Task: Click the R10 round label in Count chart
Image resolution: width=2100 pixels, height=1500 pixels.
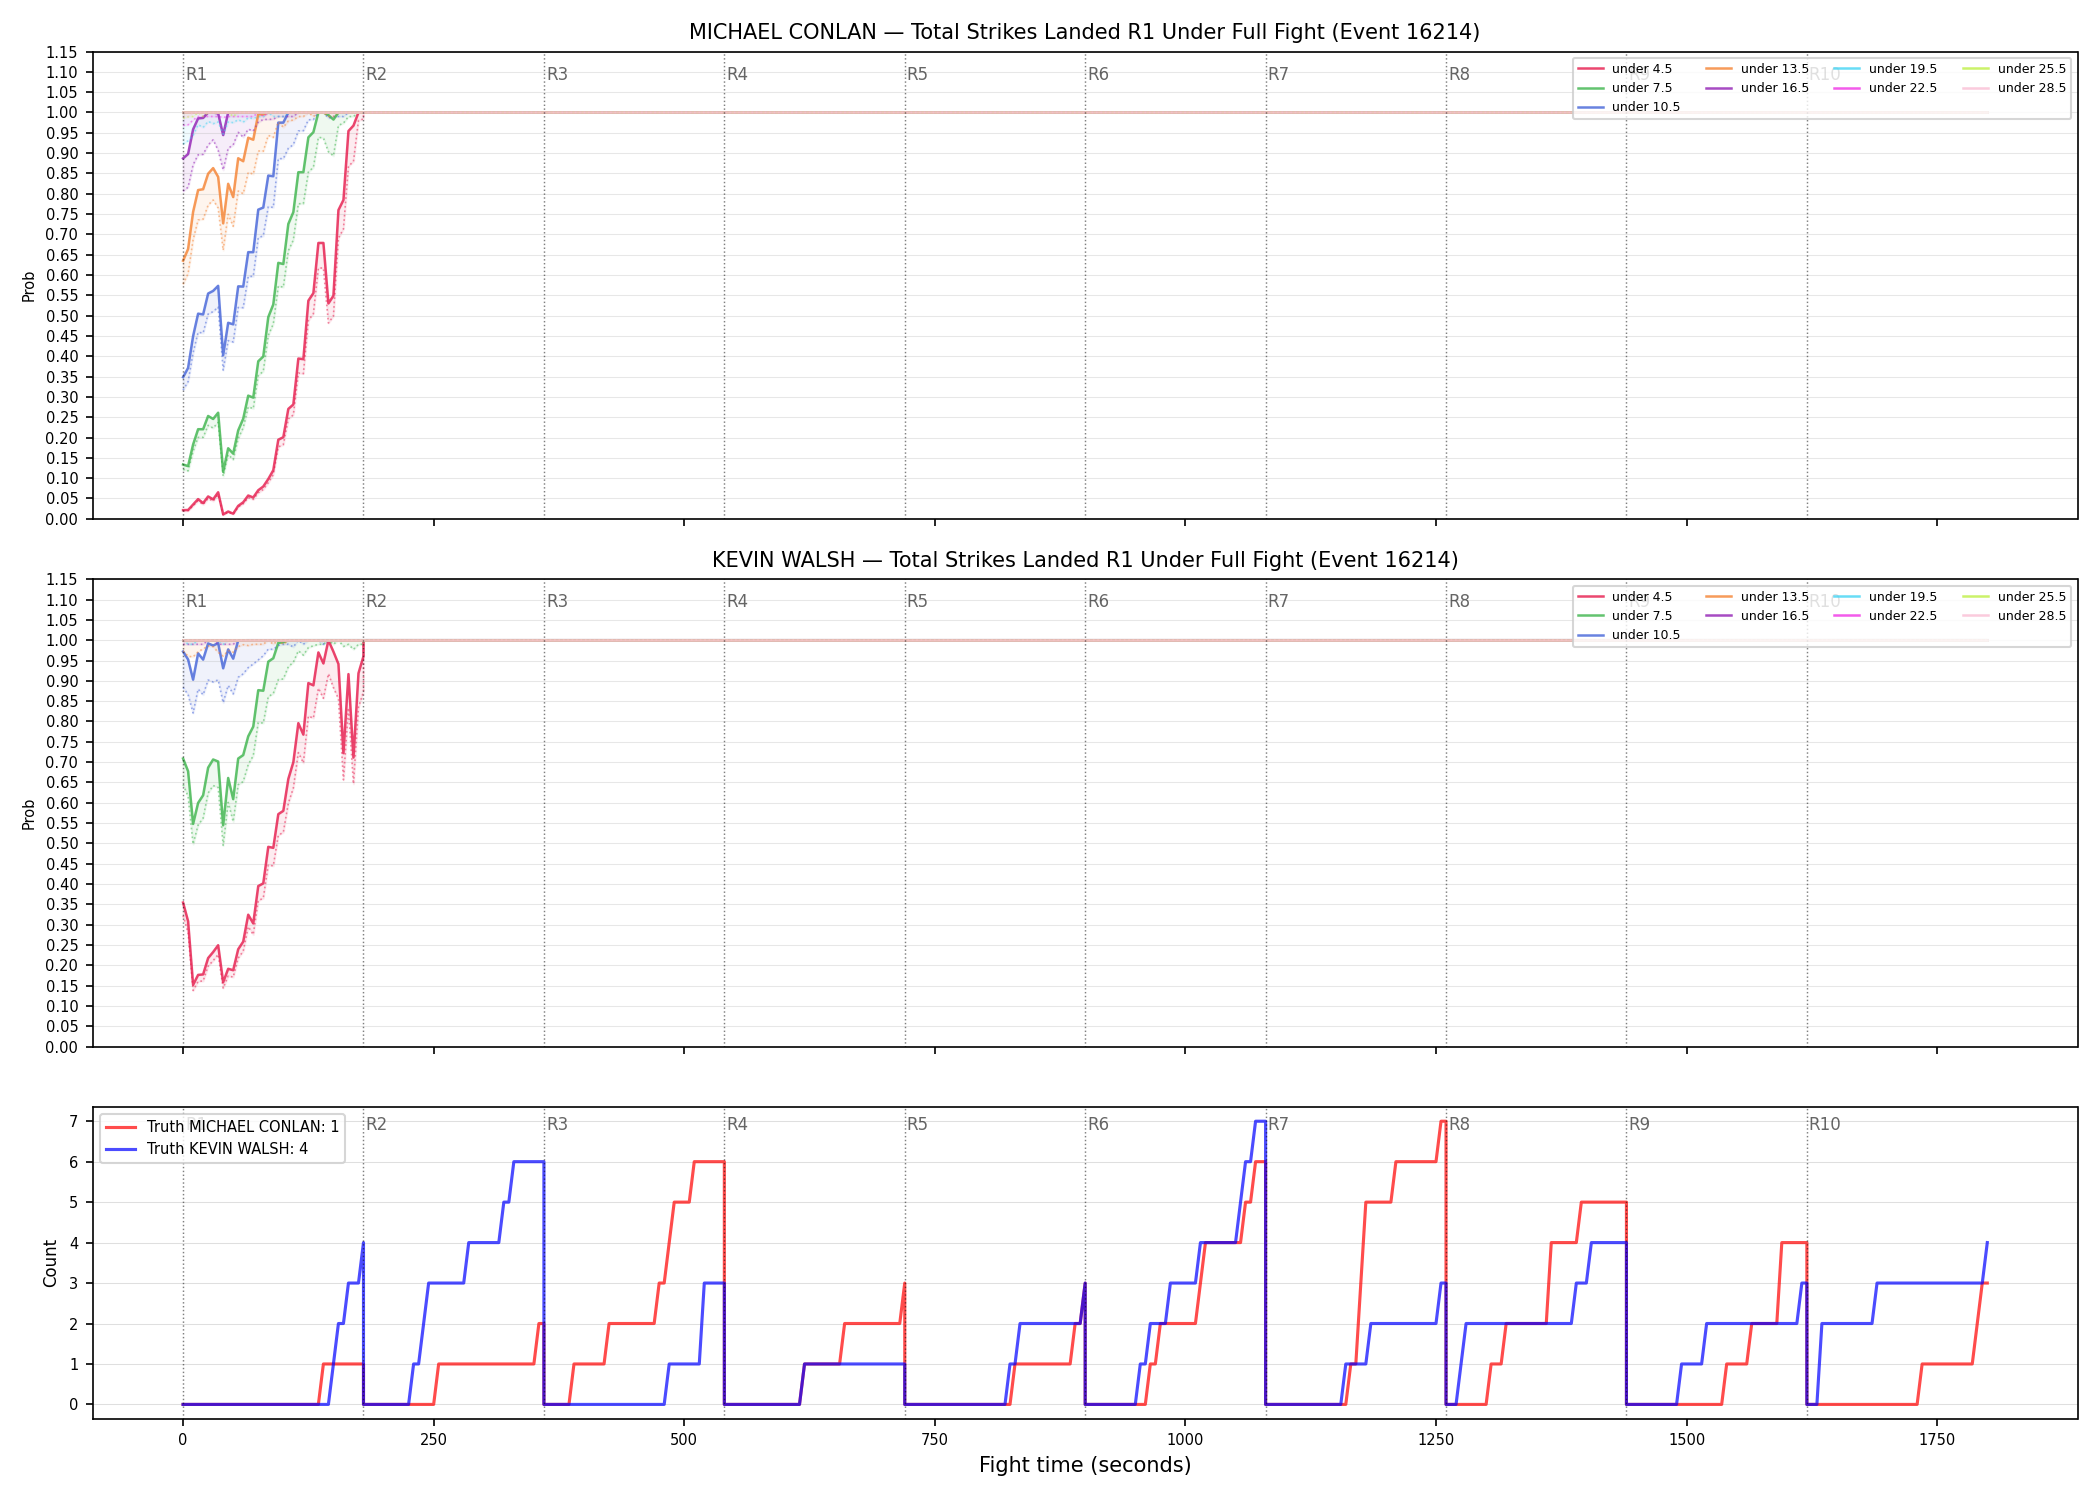Action: 1824,1124
